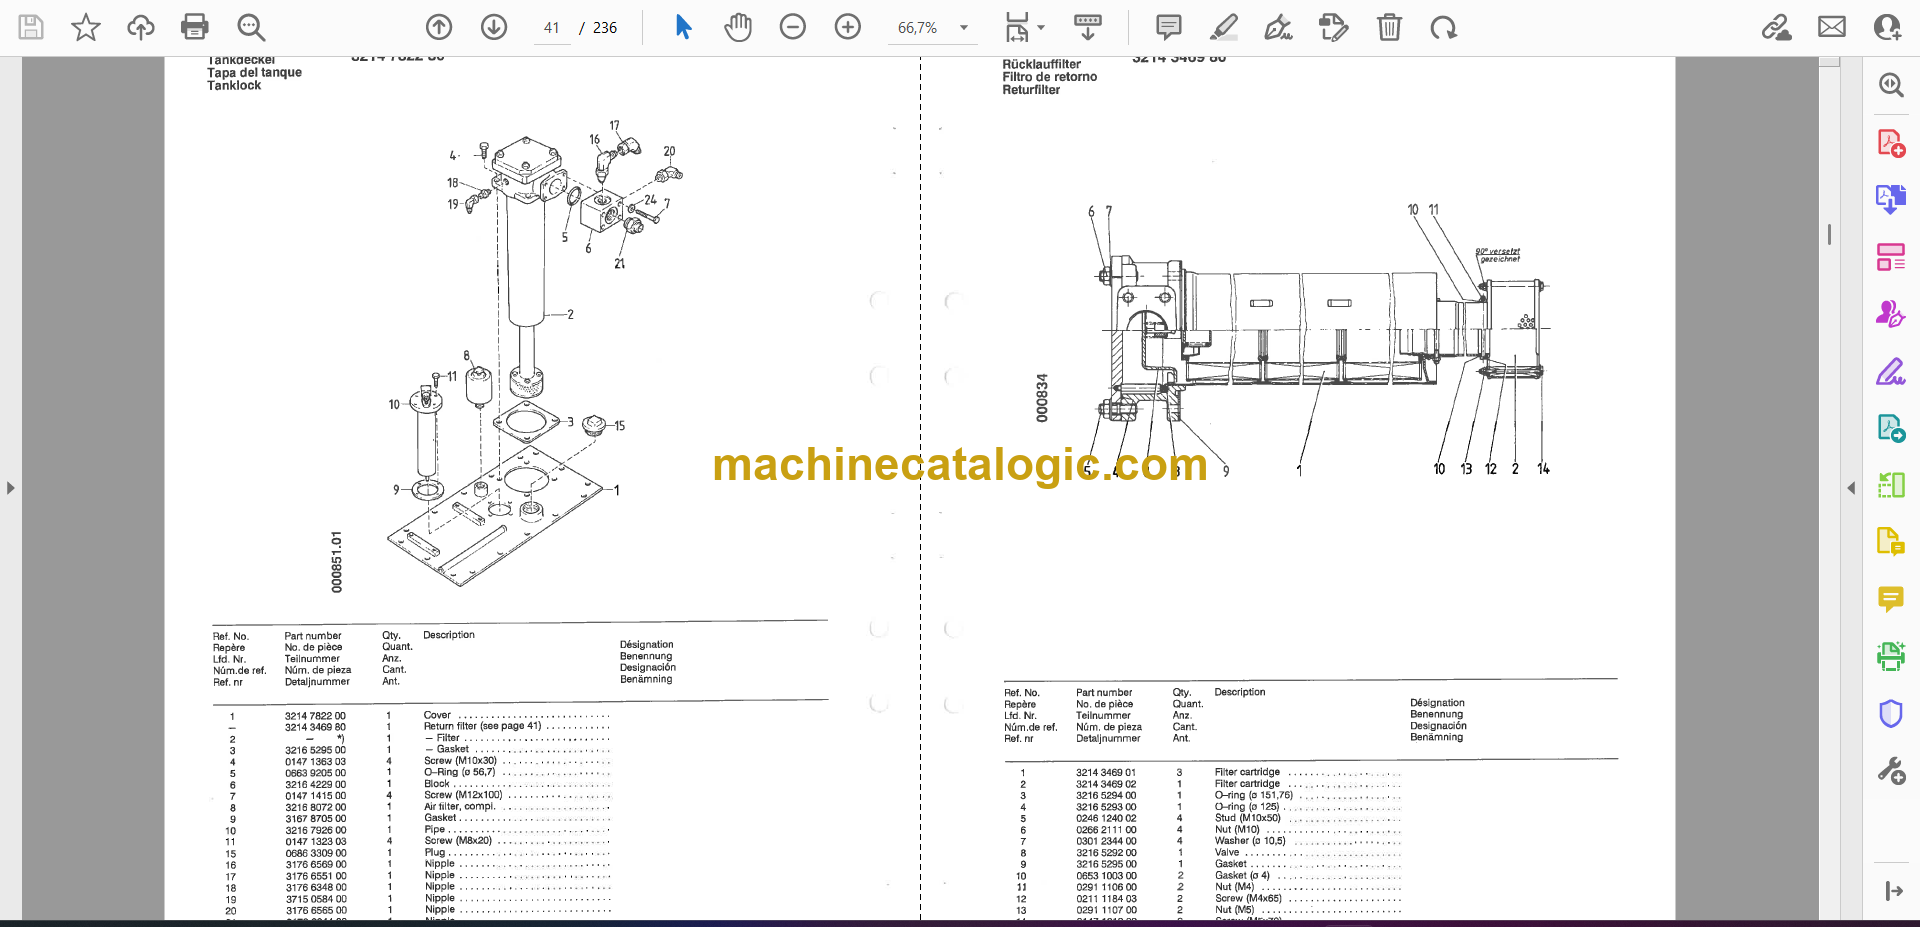Open the Create PDF tool

pos(1891,143)
